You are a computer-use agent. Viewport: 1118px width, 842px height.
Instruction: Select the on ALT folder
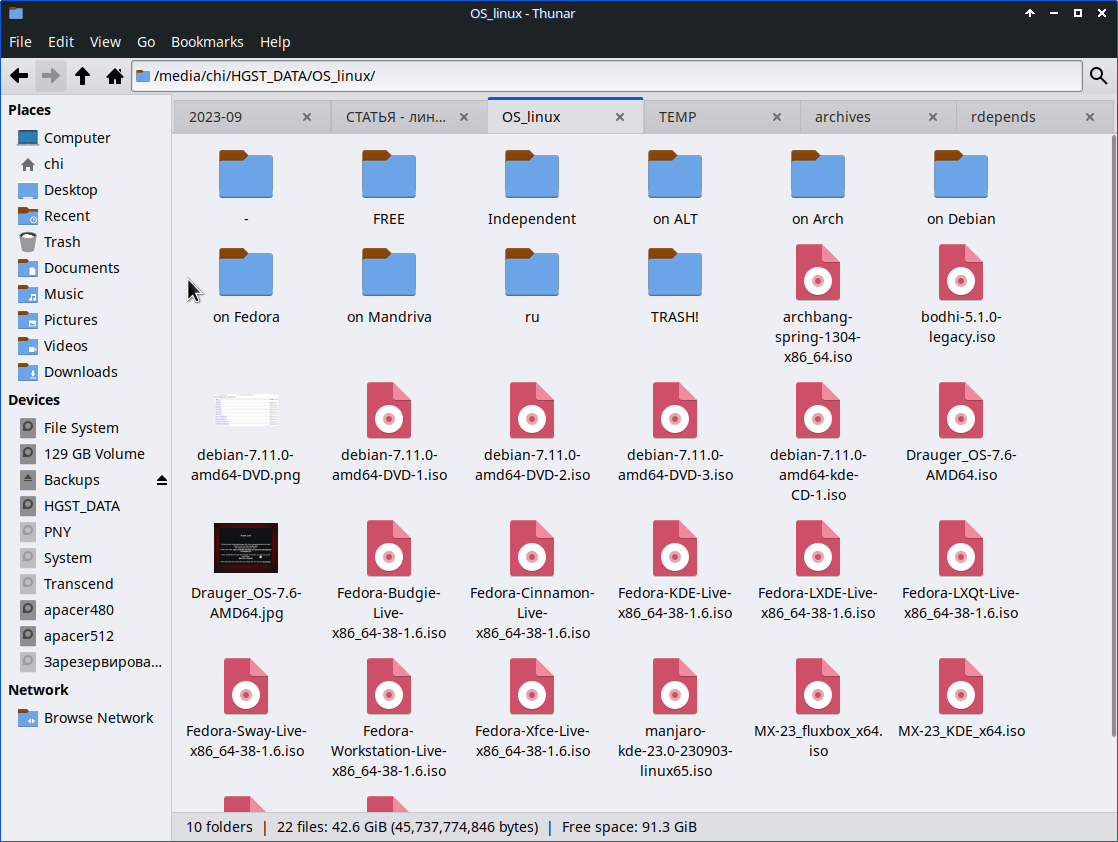point(675,188)
